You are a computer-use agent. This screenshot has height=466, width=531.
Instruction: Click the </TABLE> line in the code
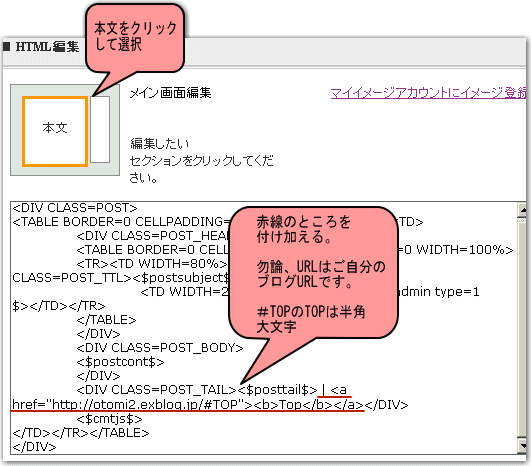[x=106, y=320]
